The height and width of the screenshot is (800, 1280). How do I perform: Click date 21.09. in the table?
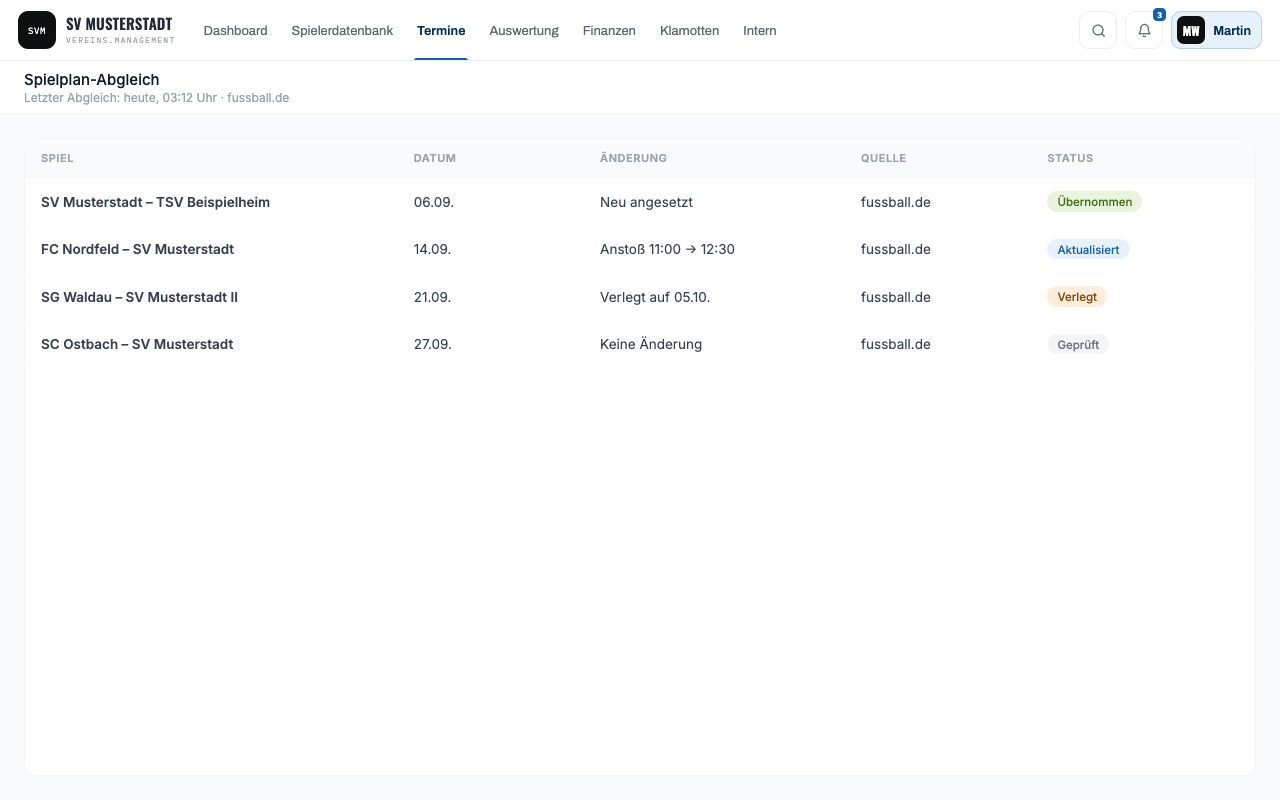[x=432, y=297]
